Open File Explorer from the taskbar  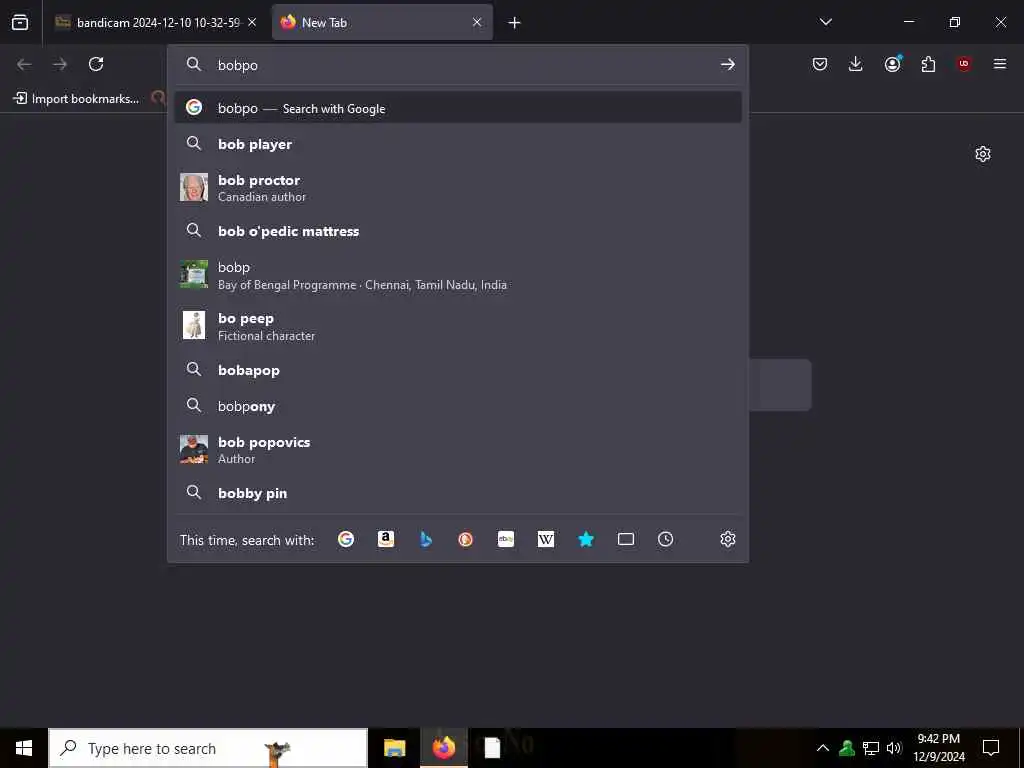tap(394, 748)
